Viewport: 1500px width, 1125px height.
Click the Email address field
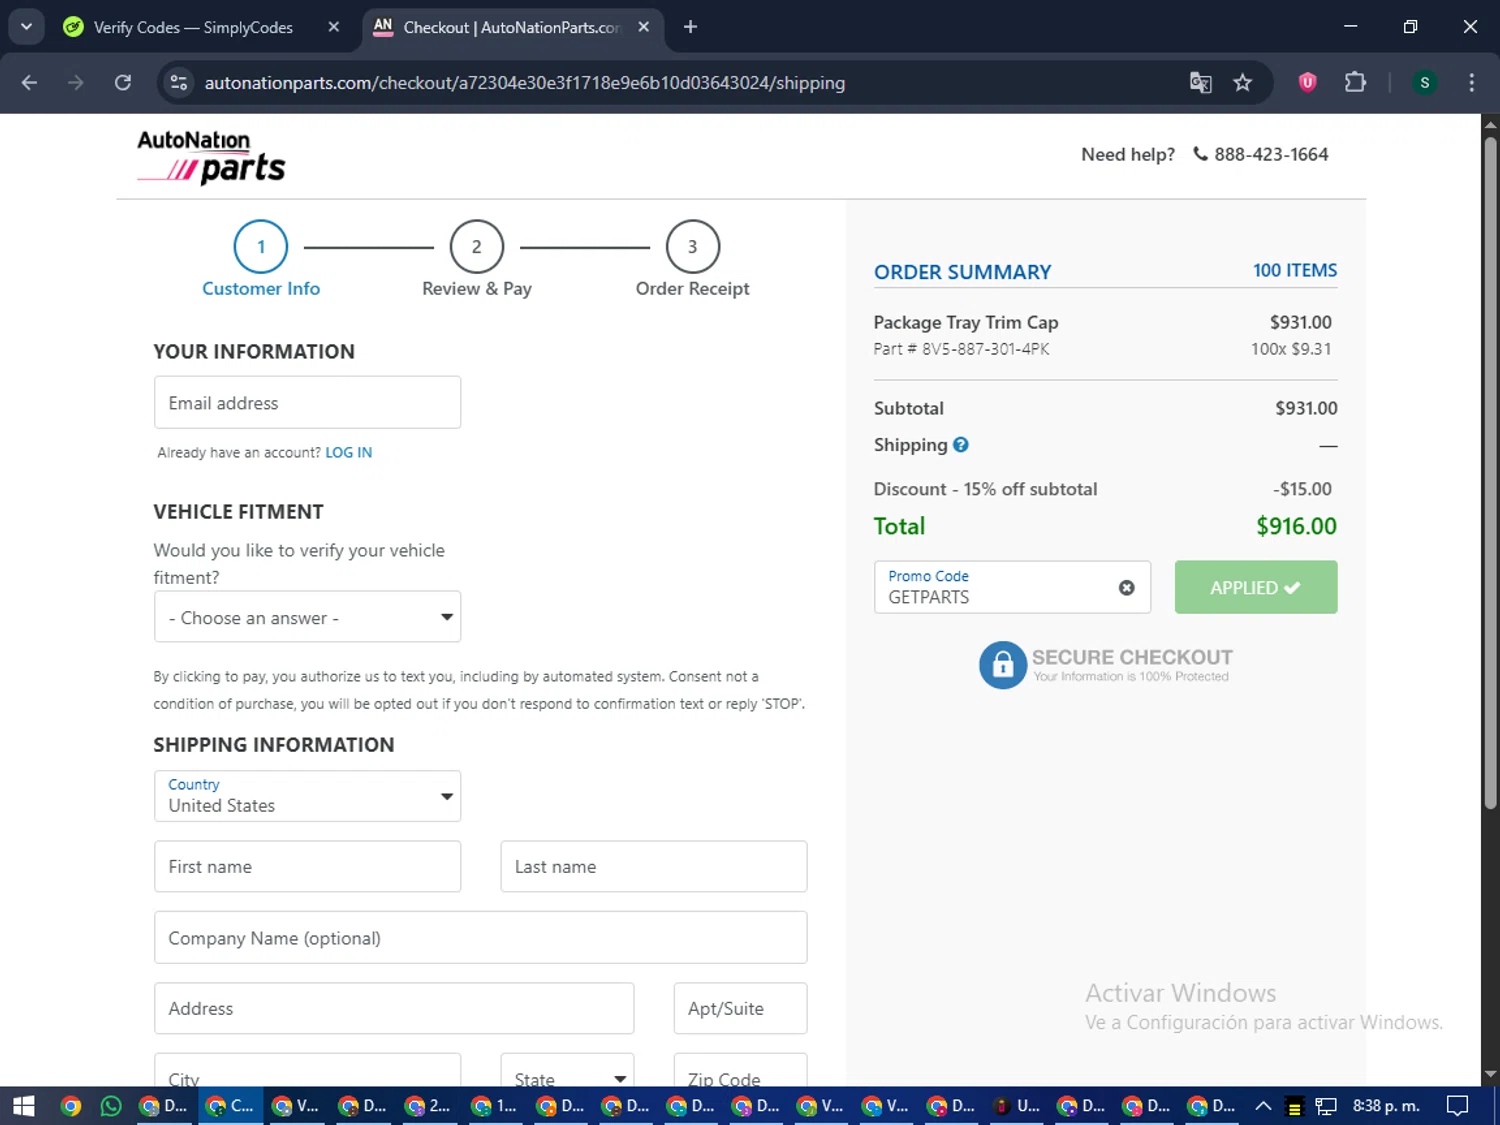click(307, 402)
